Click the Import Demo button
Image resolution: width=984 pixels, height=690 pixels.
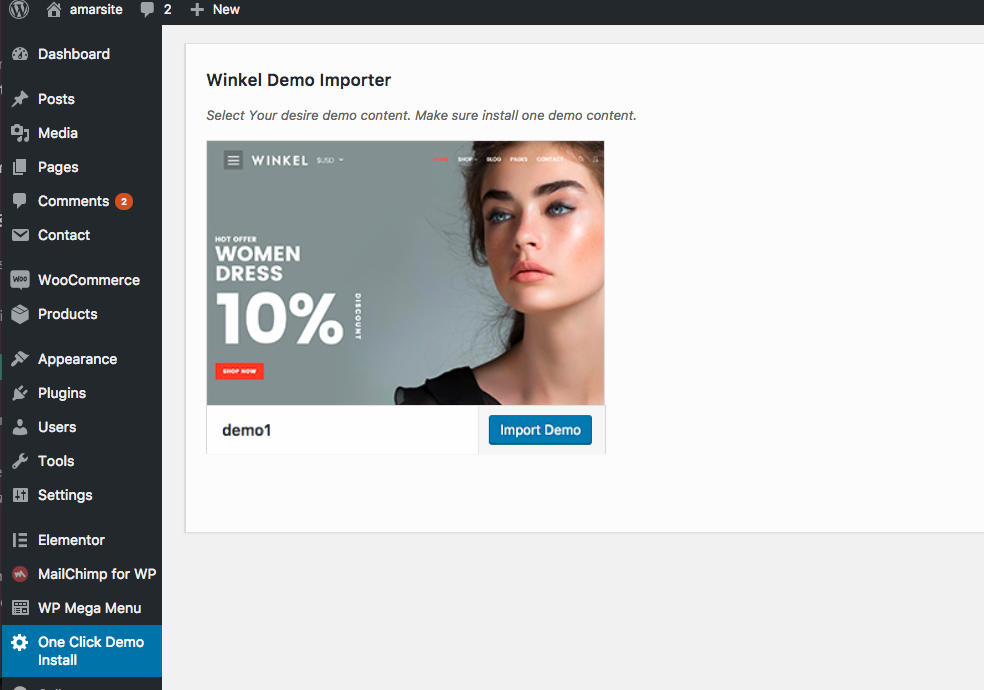coord(540,430)
